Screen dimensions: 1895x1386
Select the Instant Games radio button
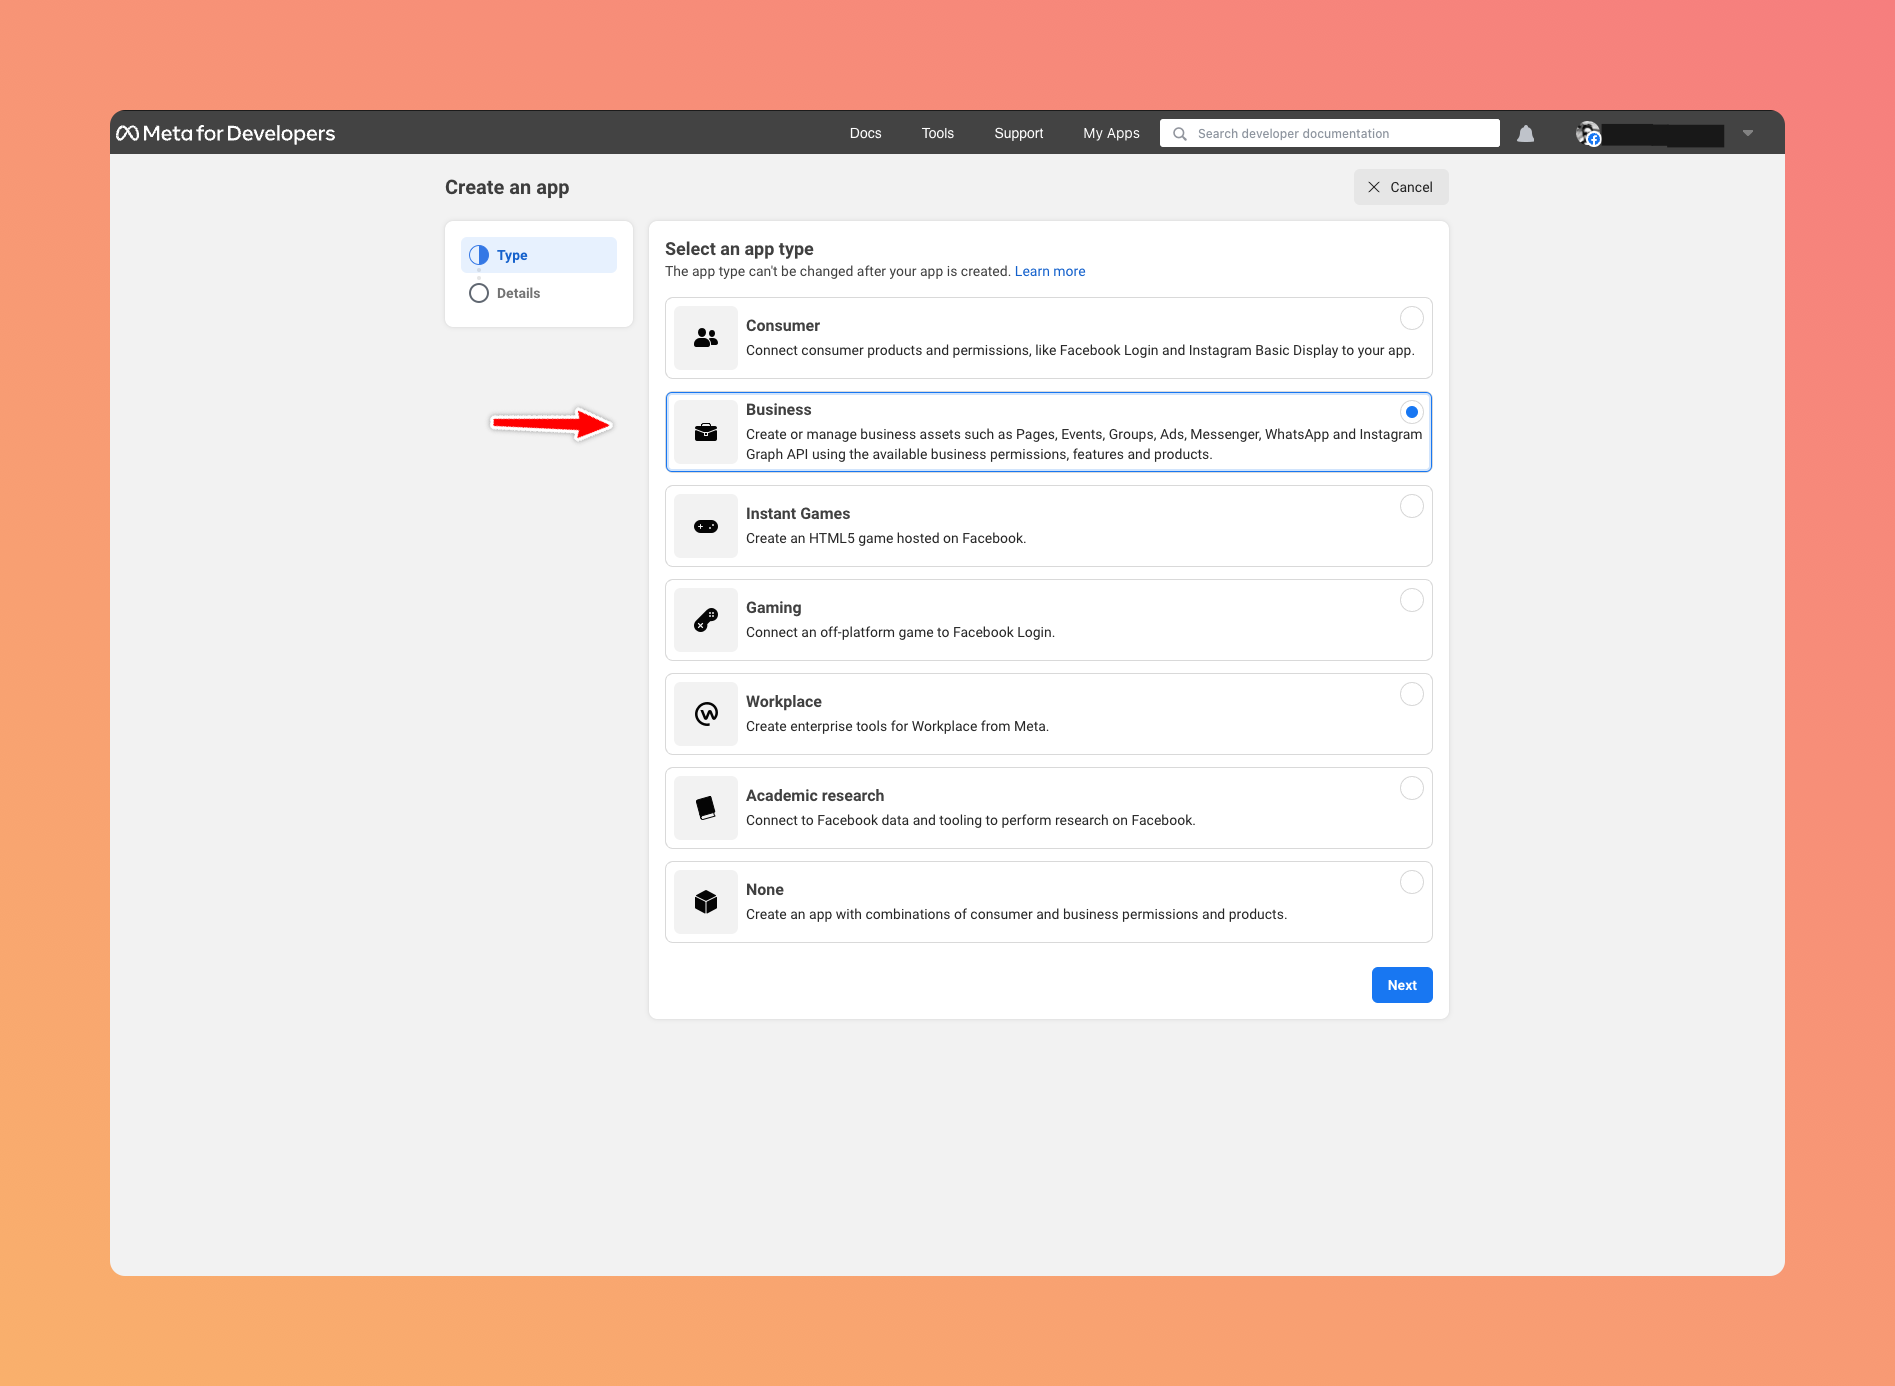point(1411,506)
